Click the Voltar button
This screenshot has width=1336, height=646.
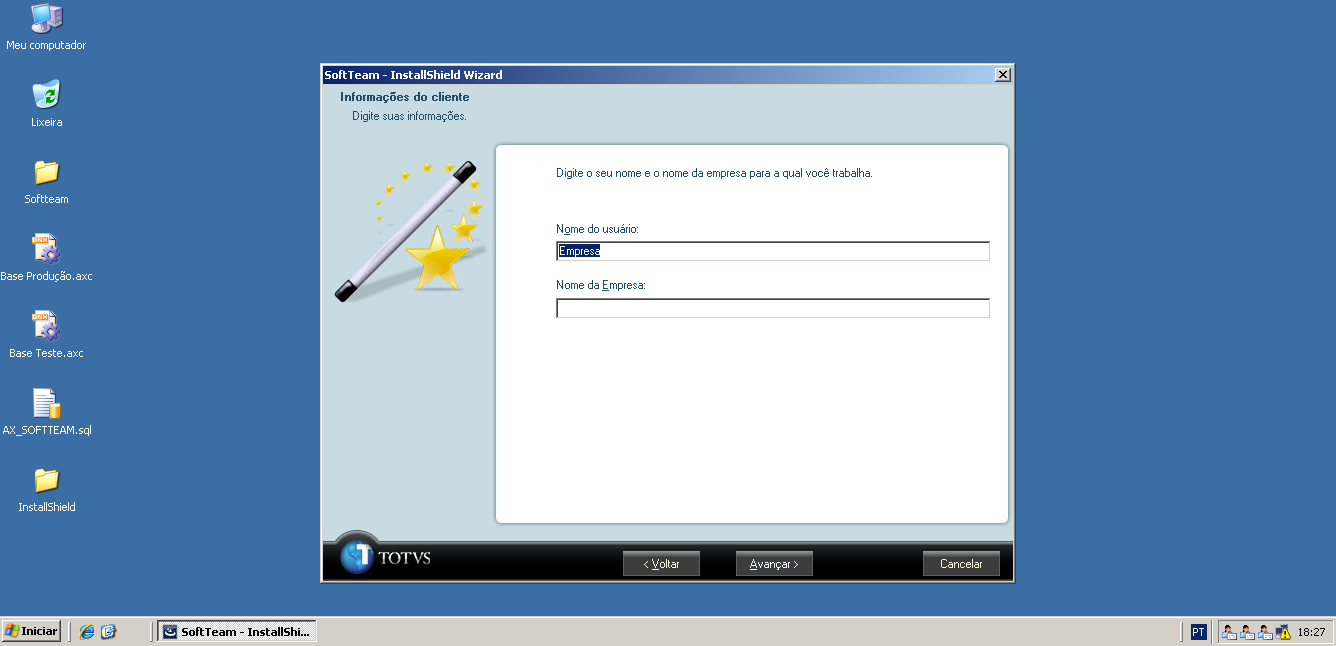pos(661,564)
